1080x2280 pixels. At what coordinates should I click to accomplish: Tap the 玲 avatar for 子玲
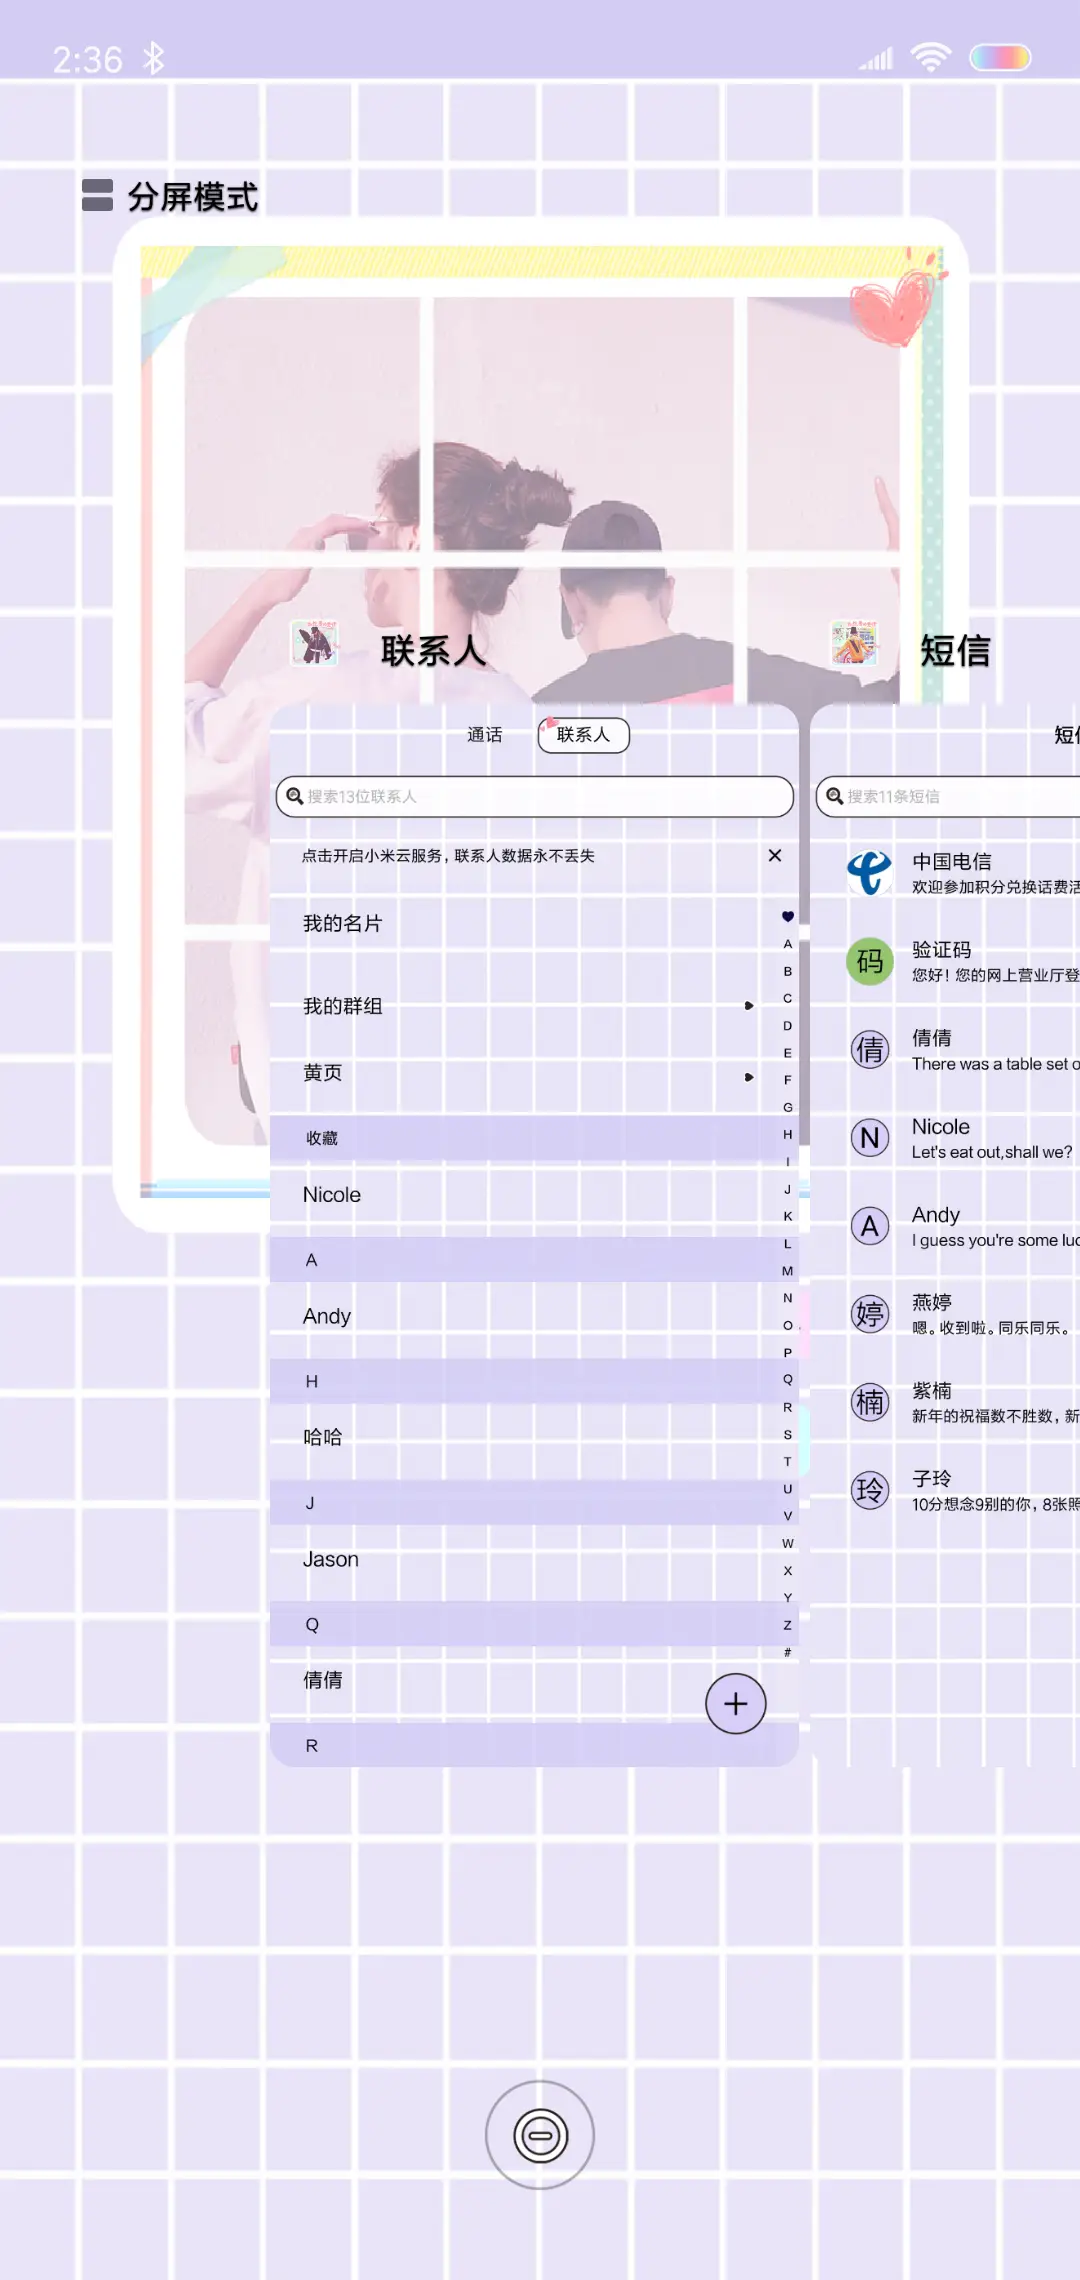click(870, 1490)
